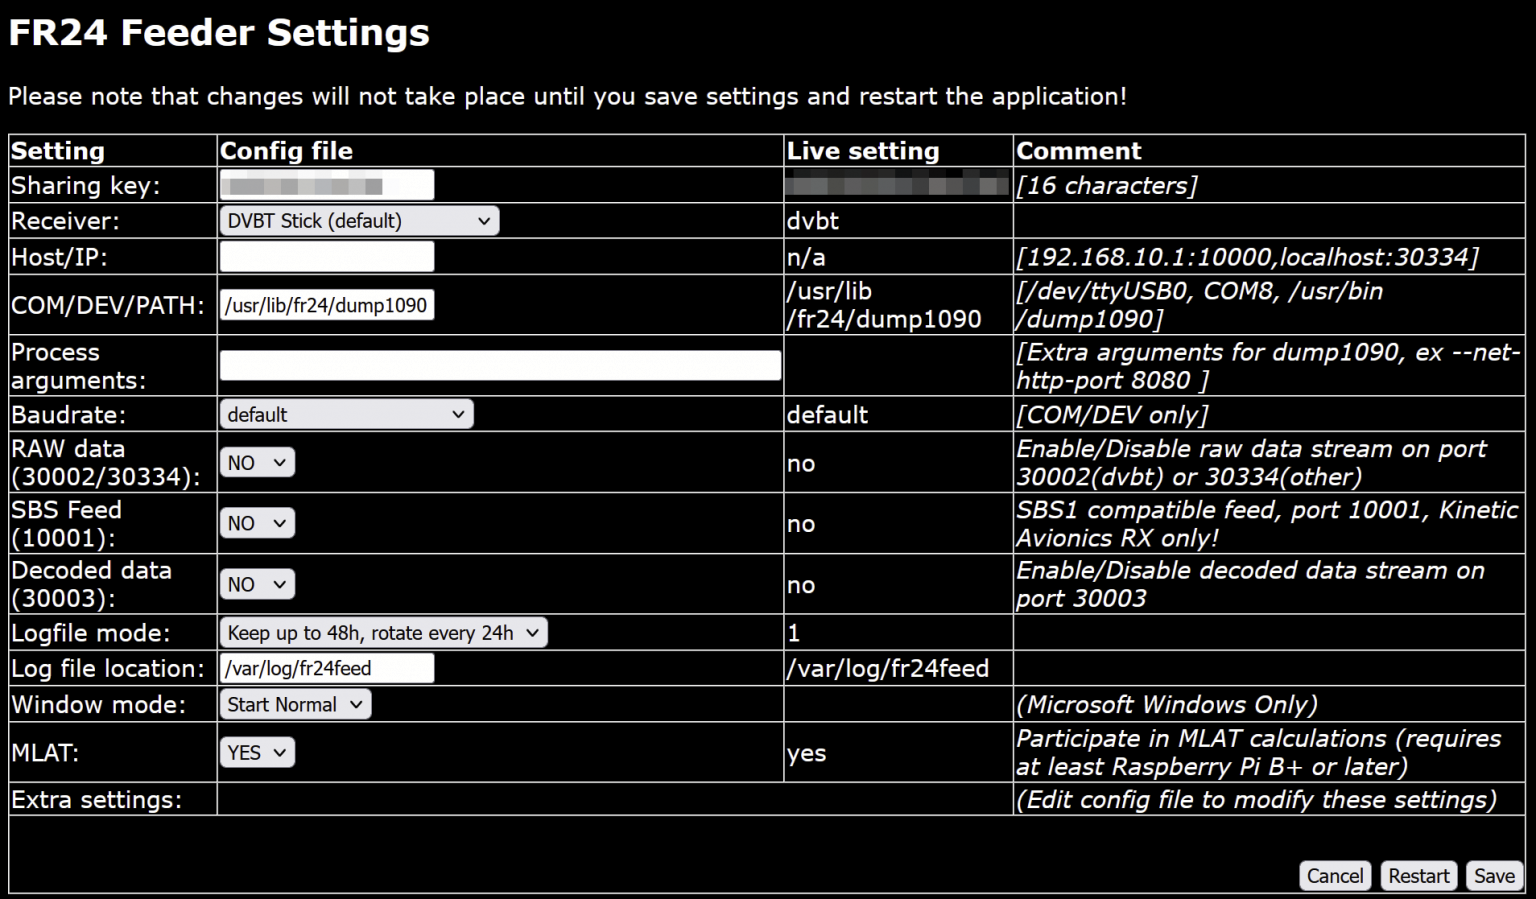The image size is (1536, 899).
Task: Expand the Decoded data NO dropdown
Action: coord(257,584)
